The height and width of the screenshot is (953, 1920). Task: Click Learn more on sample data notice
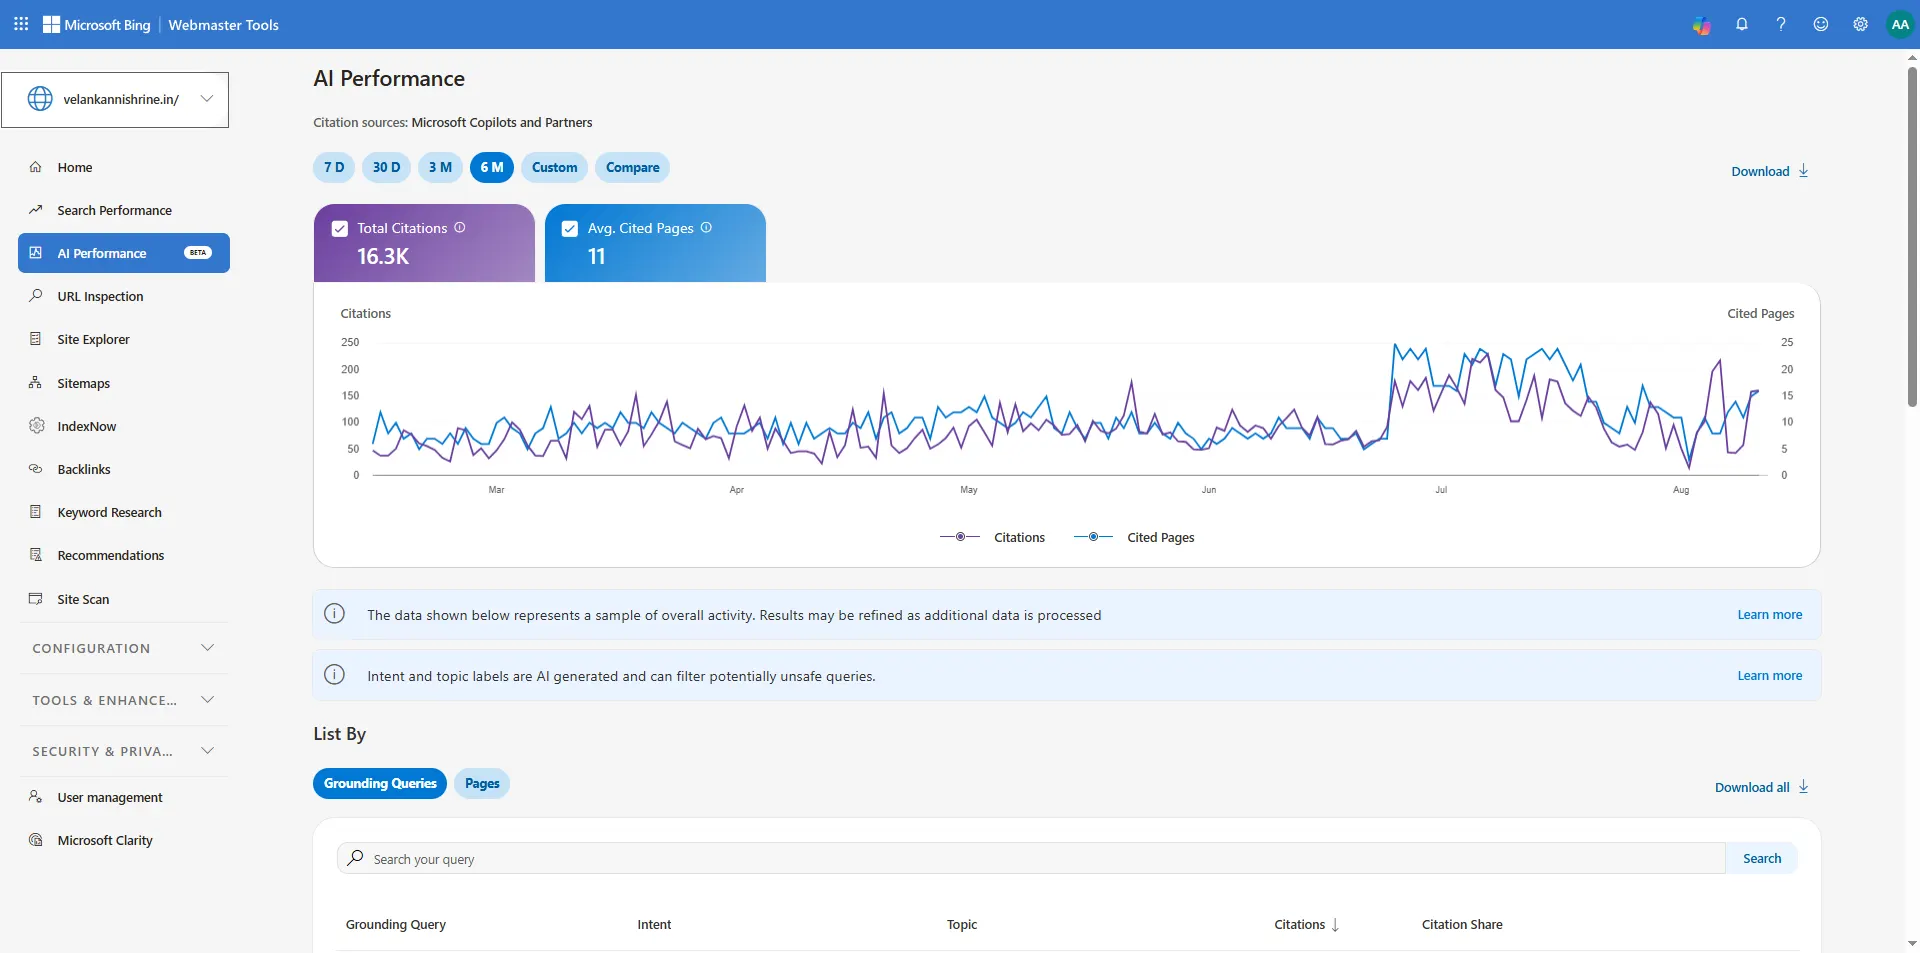tap(1769, 615)
